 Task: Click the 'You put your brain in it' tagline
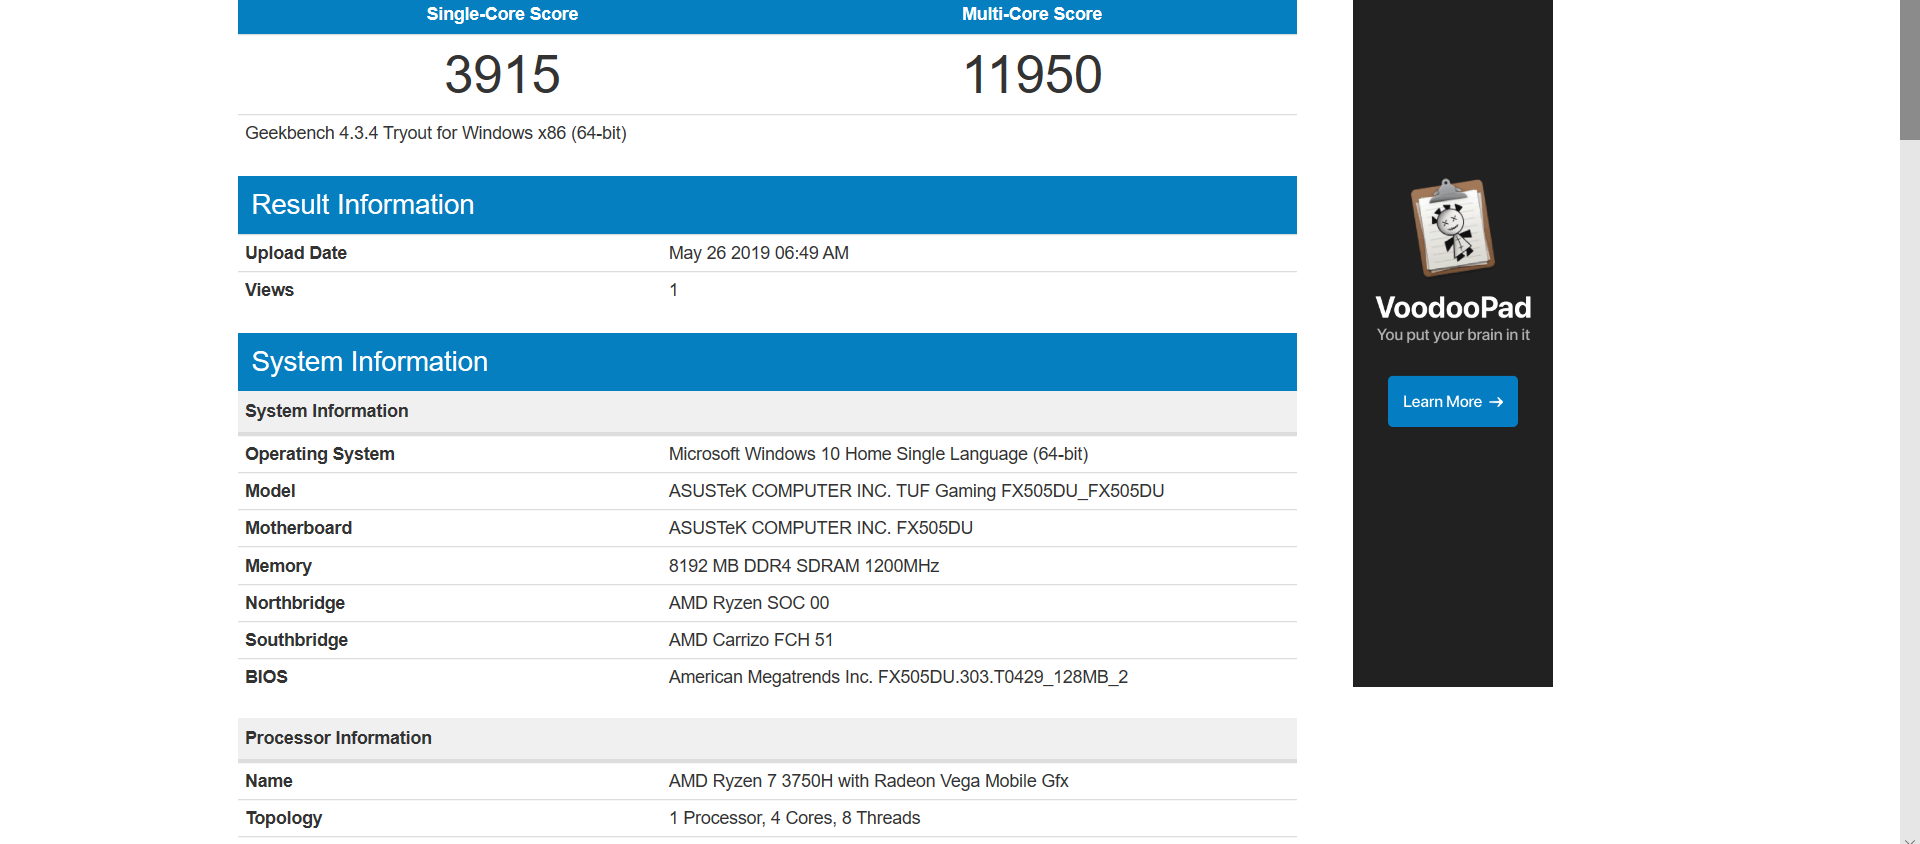(x=1453, y=335)
